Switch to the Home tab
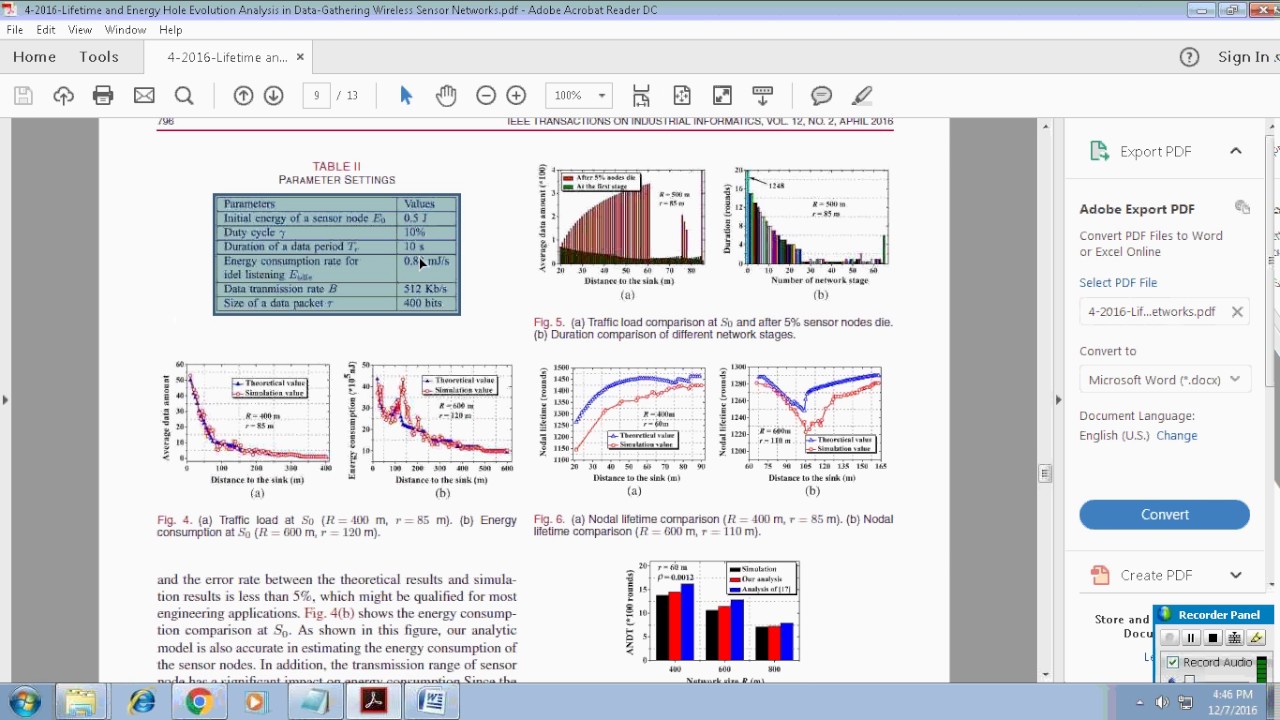1280x720 pixels. click(x=34, y=57)
